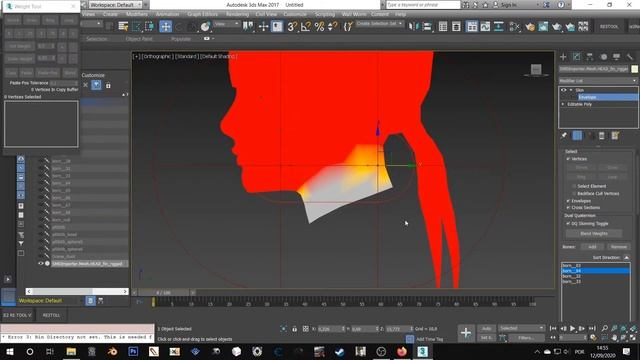This screenshot has height=360, width=640.
Task: Switch to Create command panel tab
Action: (564, 57)
